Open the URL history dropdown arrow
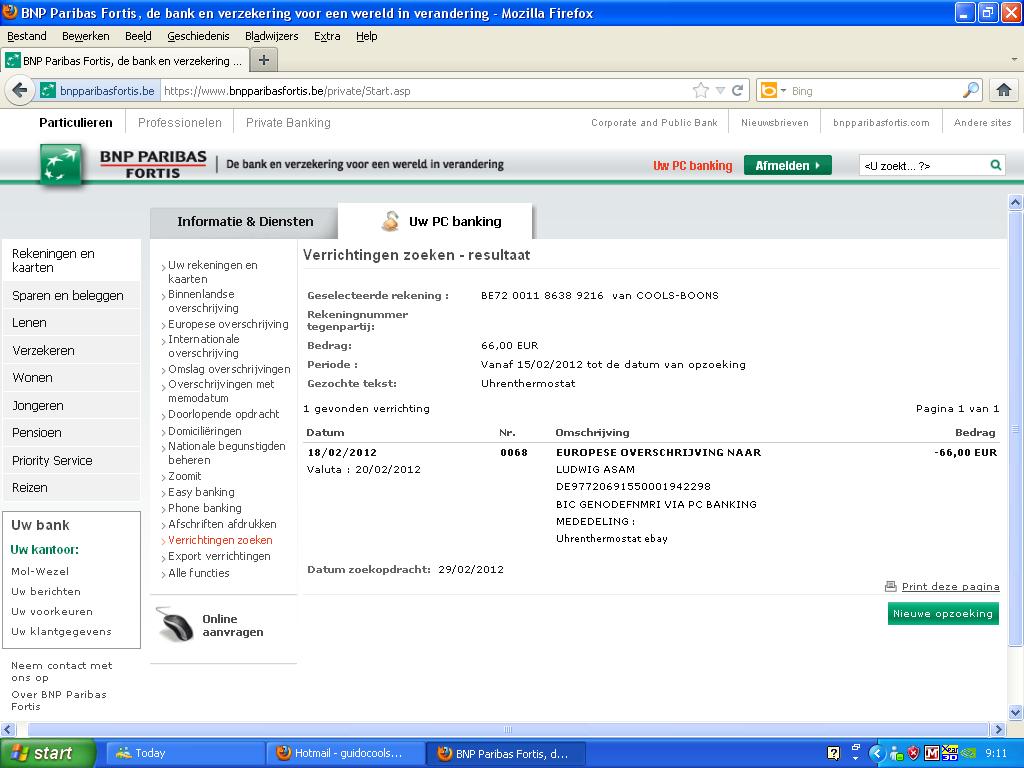This screenshot has width=1024, height=768. point(720,90)
